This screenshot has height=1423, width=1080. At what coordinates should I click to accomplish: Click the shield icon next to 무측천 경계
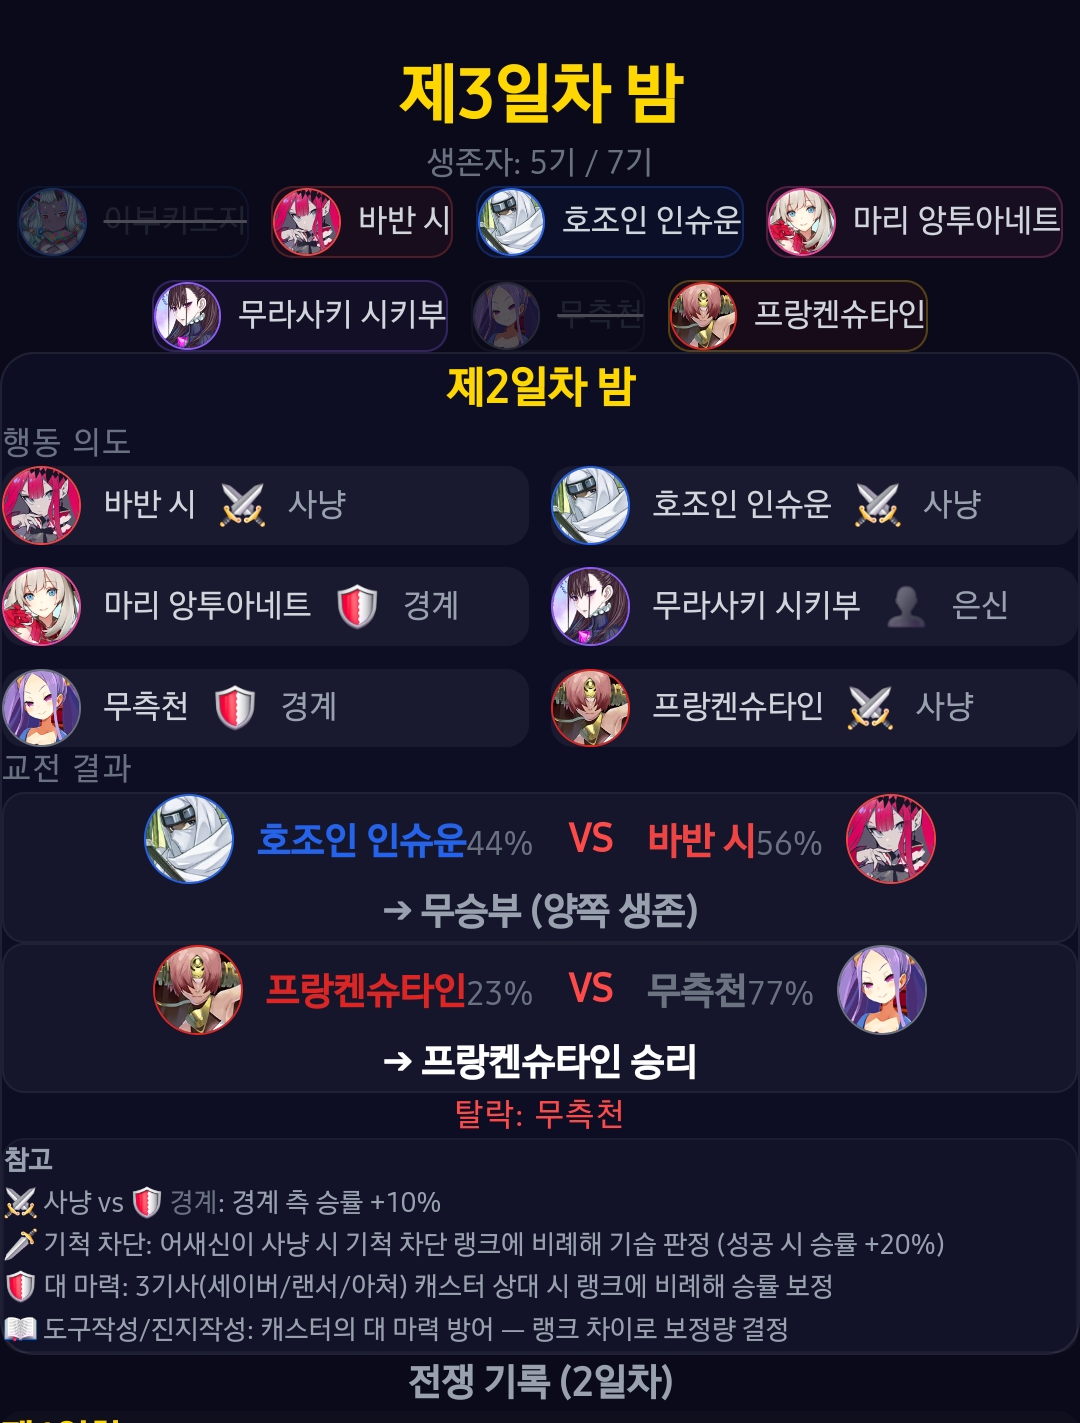(x=235, y=707)
